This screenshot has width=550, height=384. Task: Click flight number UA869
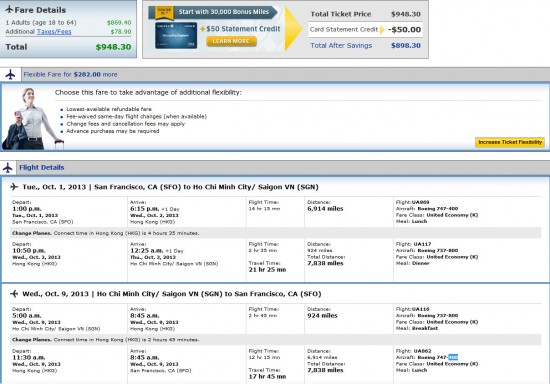click(421, 202)
